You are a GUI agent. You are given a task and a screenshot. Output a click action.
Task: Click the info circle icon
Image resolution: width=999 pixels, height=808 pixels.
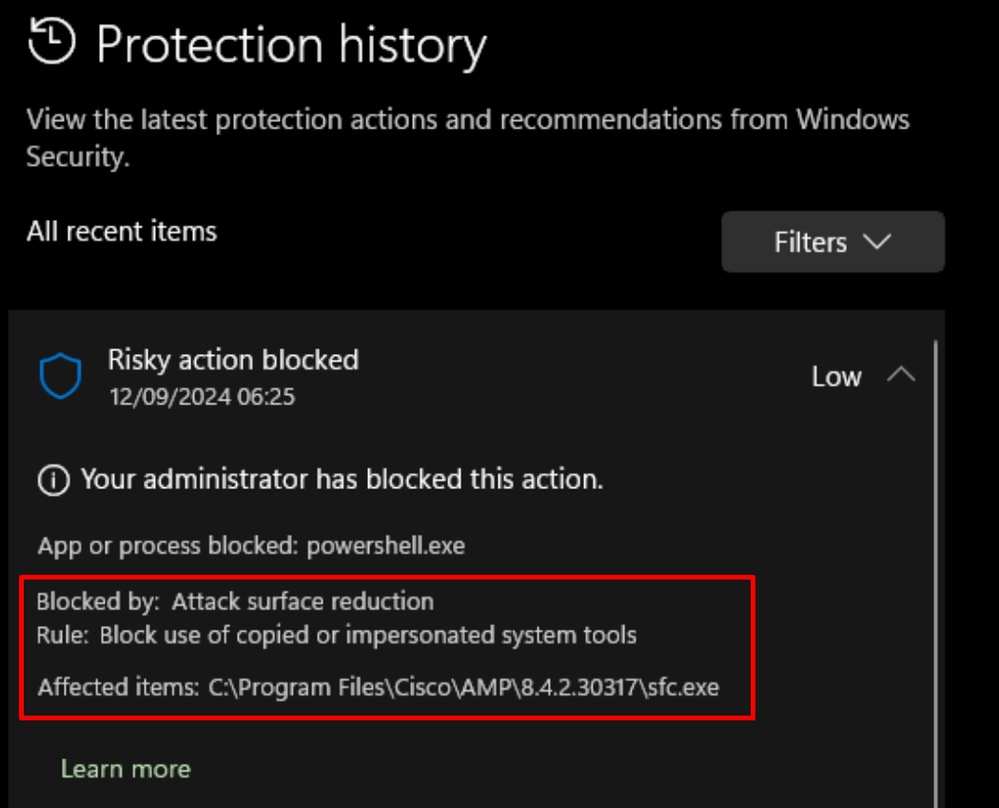pos(54,480)
